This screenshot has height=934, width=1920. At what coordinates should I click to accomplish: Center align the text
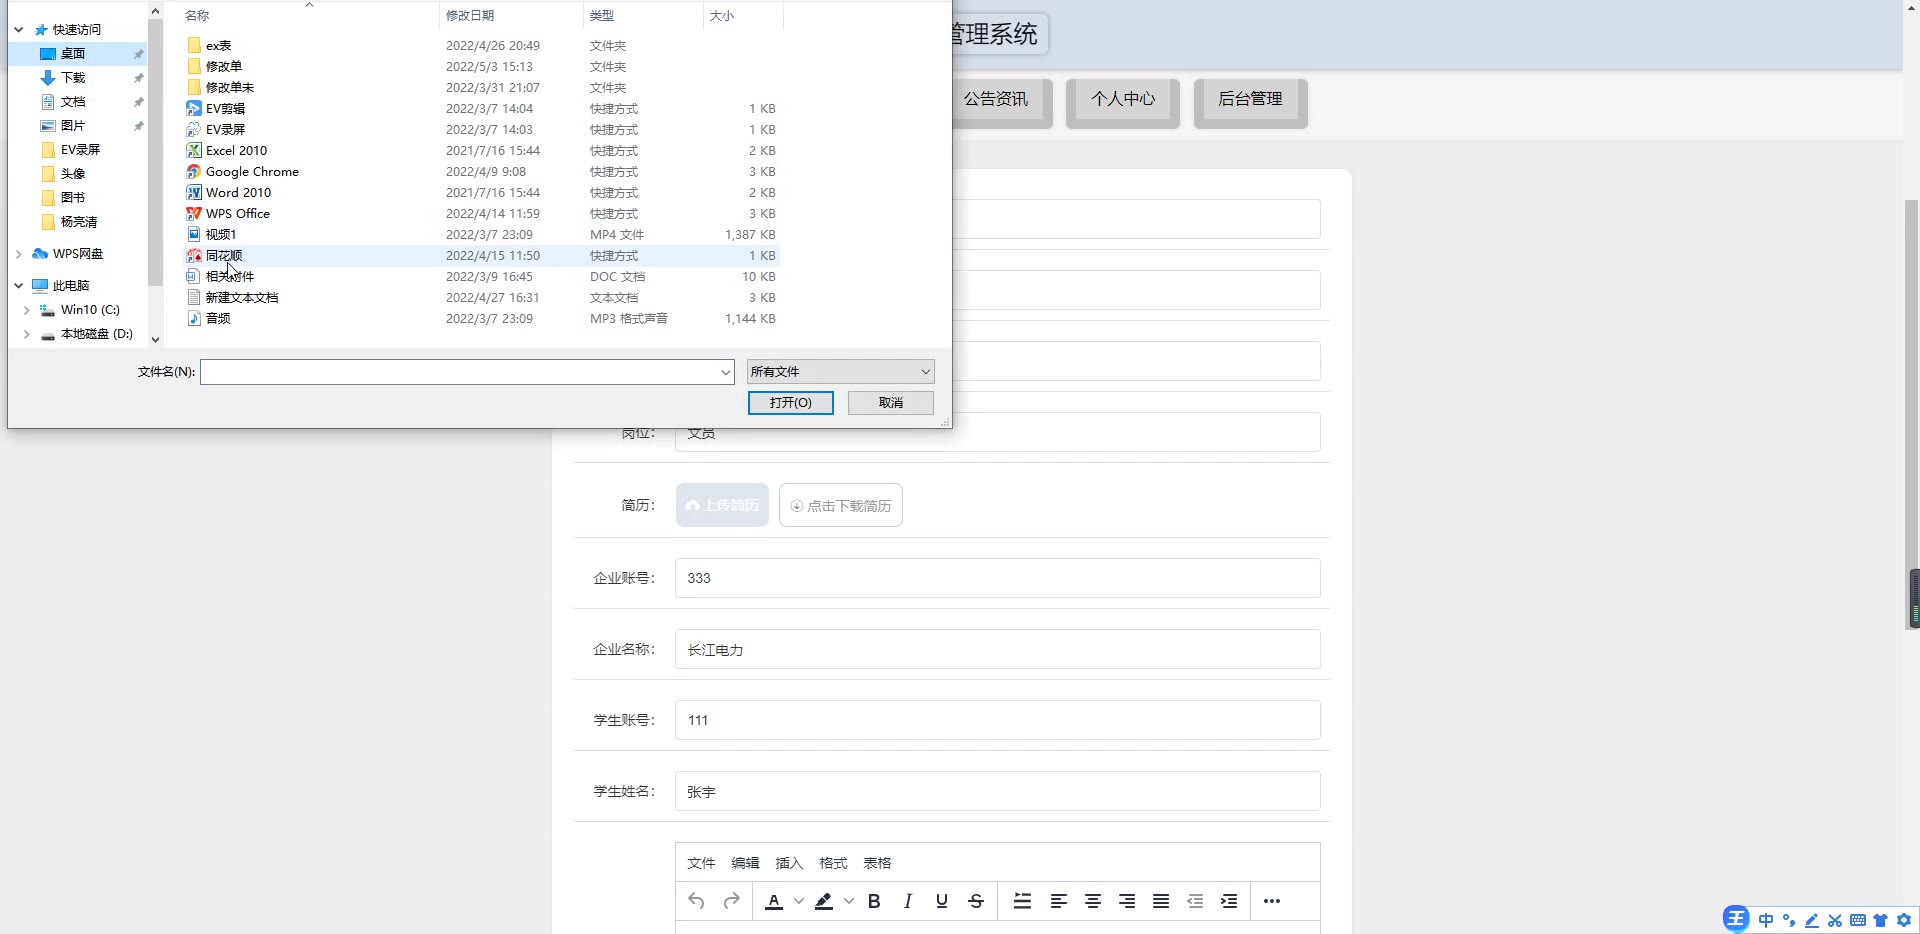[x=1093, y=901]
